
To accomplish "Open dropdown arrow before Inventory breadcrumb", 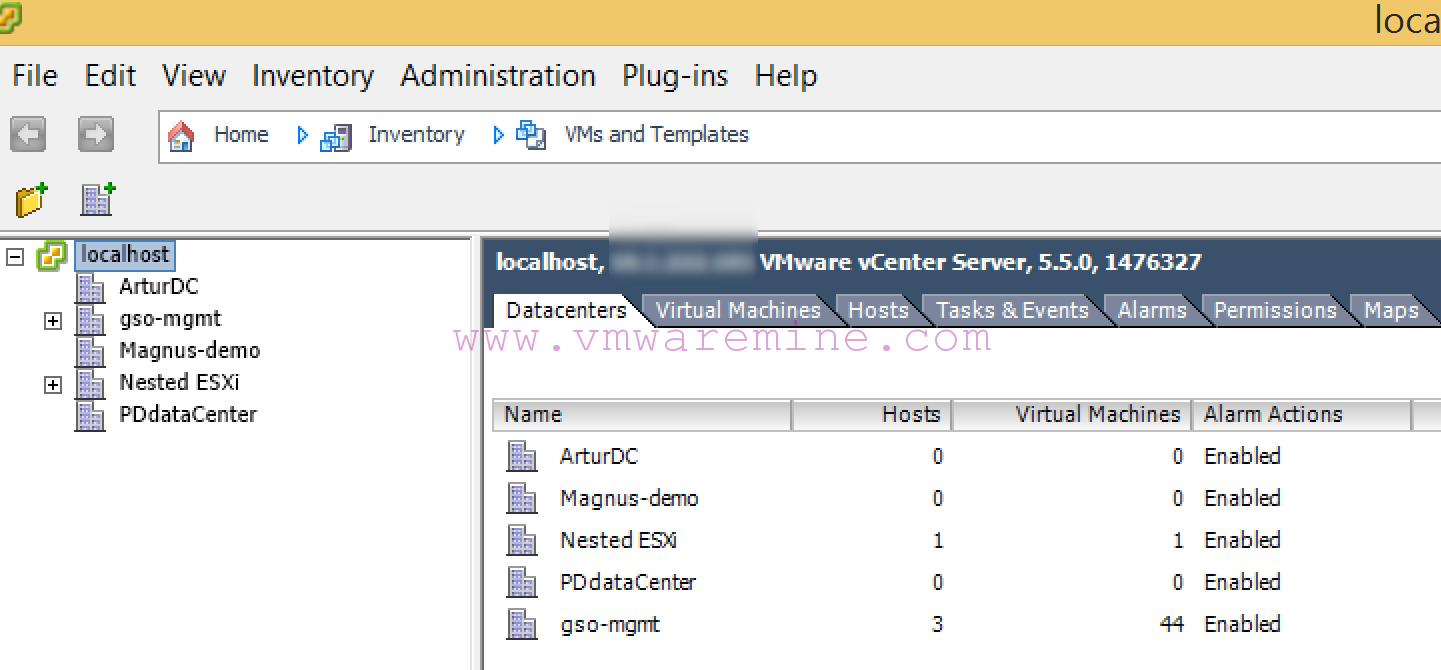I will 303,135.
